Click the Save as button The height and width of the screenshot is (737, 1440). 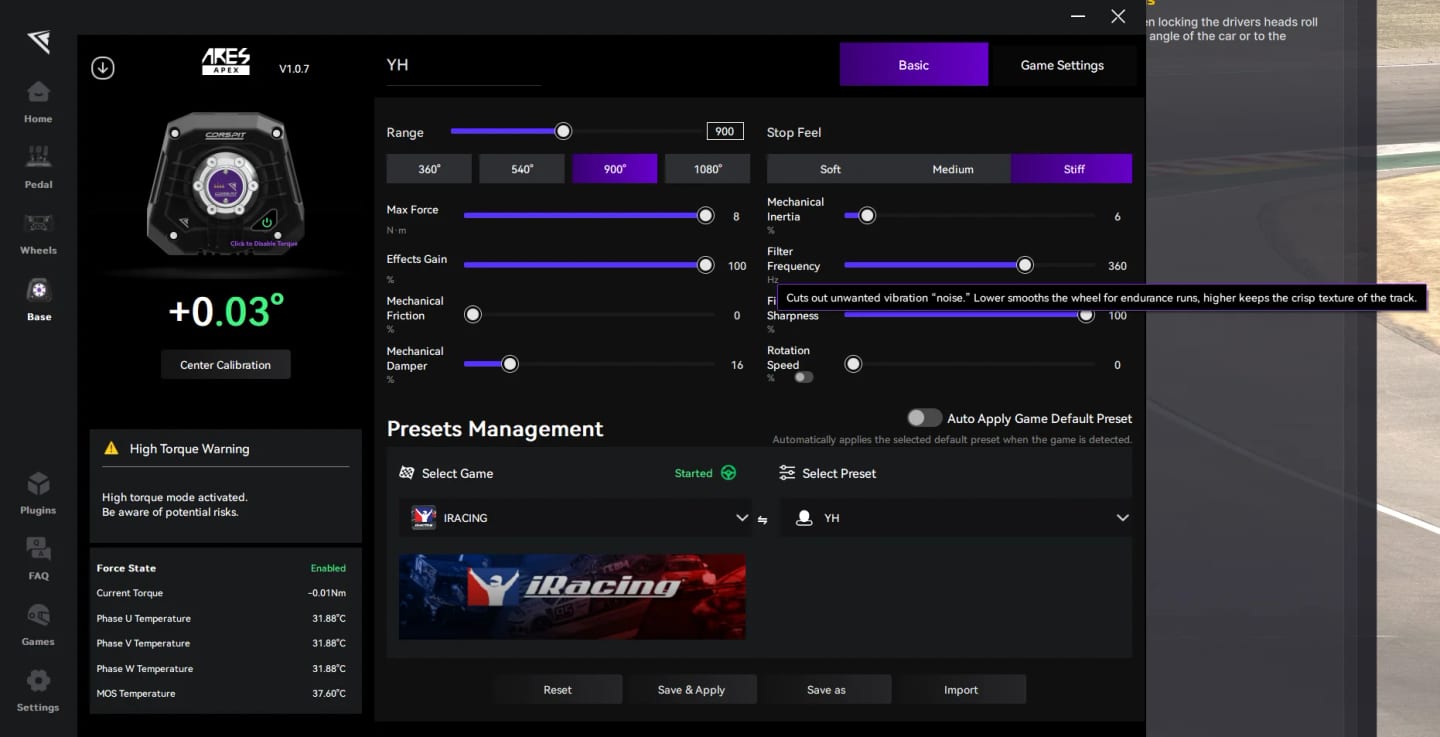tap(826, 689)
